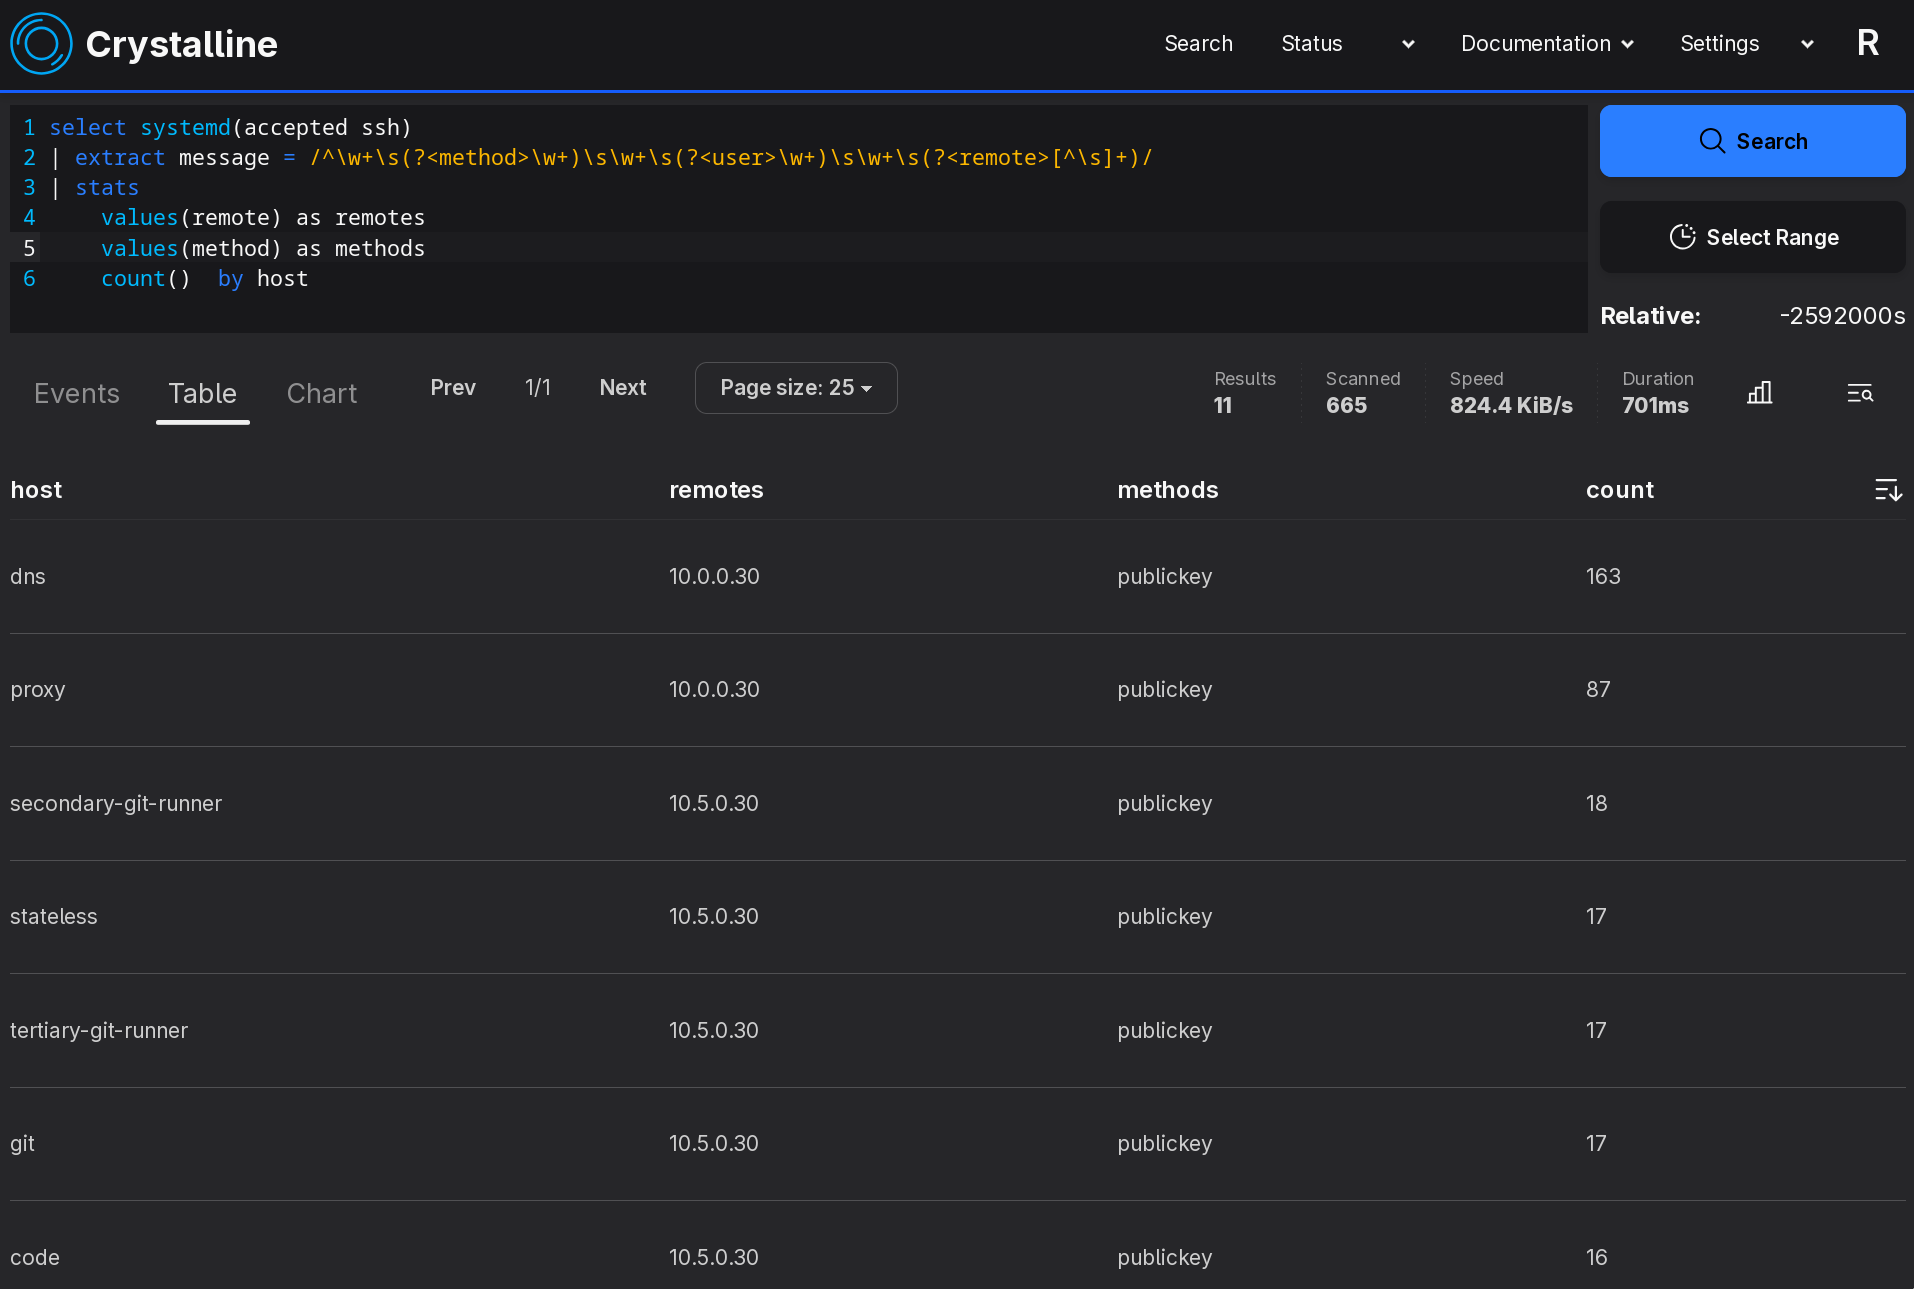
Task: Select the stateless host cell
Action: pos(54,916)
